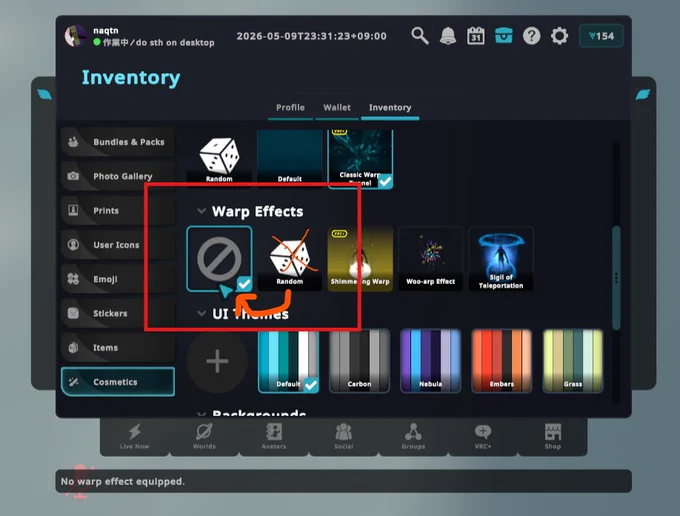Choose the Nebula UI theme swatch
Image resolution: width=680 pixels, height=516 pixels.
431,361
